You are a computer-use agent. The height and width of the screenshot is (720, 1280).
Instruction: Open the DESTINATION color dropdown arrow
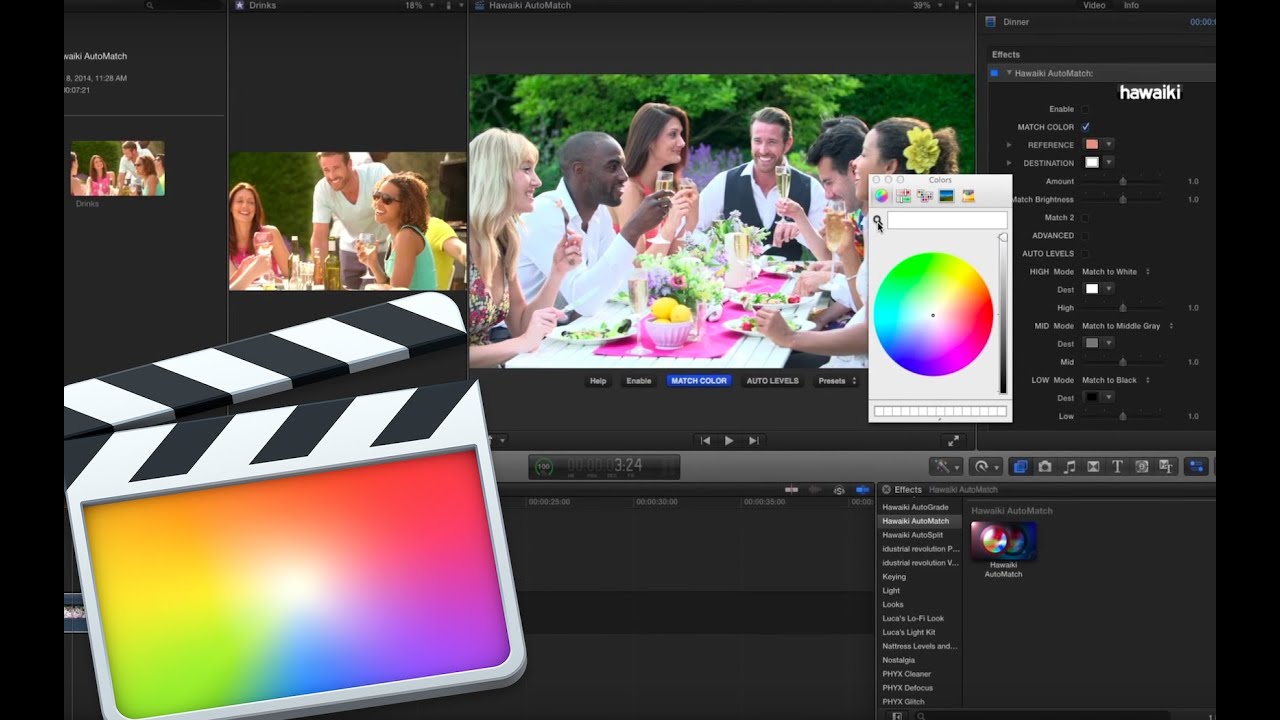[x=1109, y=163]
